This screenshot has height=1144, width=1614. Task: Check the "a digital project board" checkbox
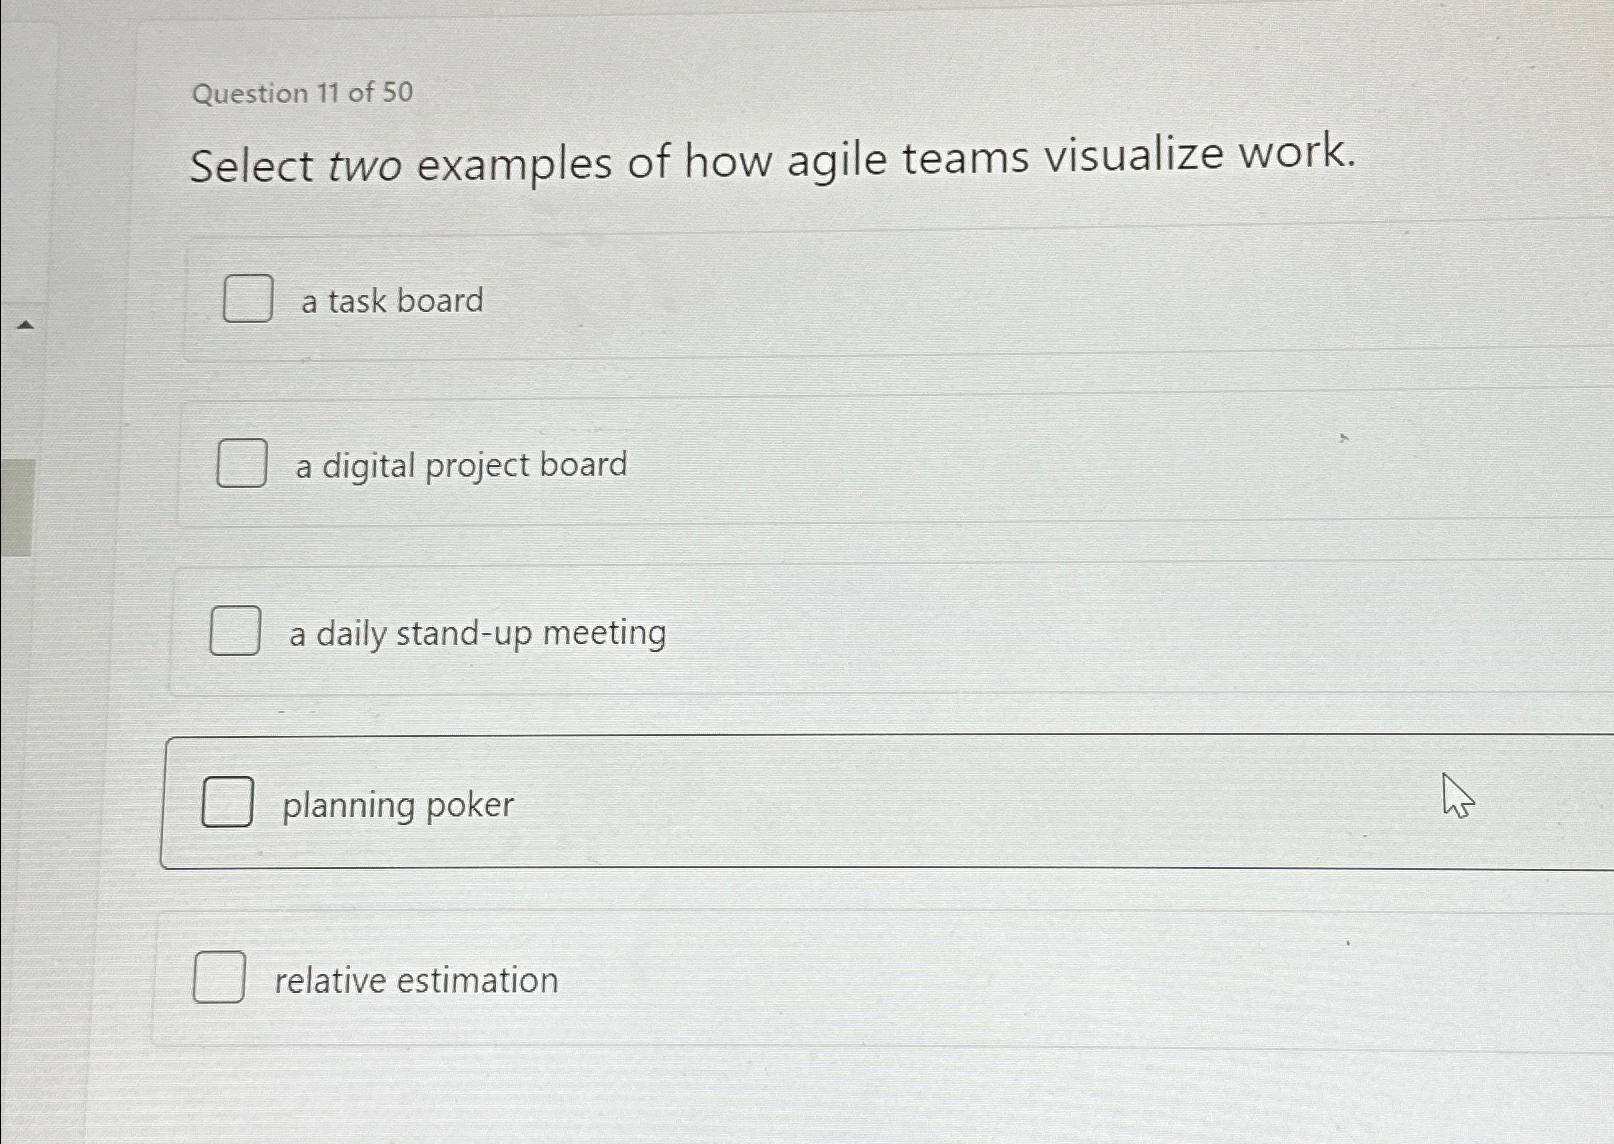tap(240, 464)
